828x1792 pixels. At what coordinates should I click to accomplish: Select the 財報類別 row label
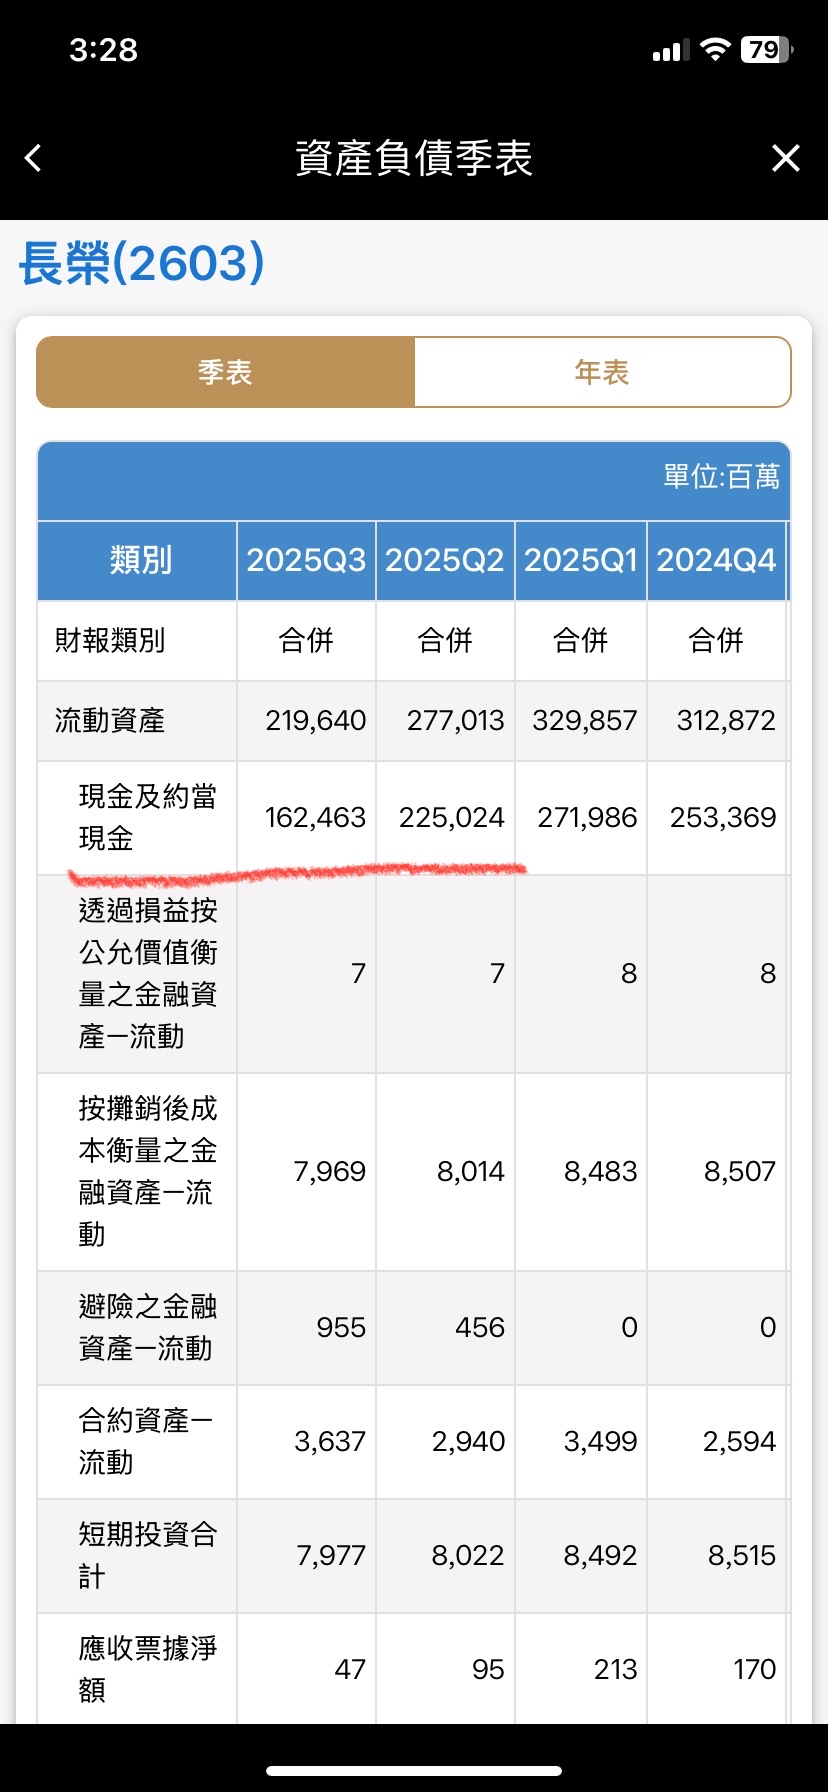[110, 640]
